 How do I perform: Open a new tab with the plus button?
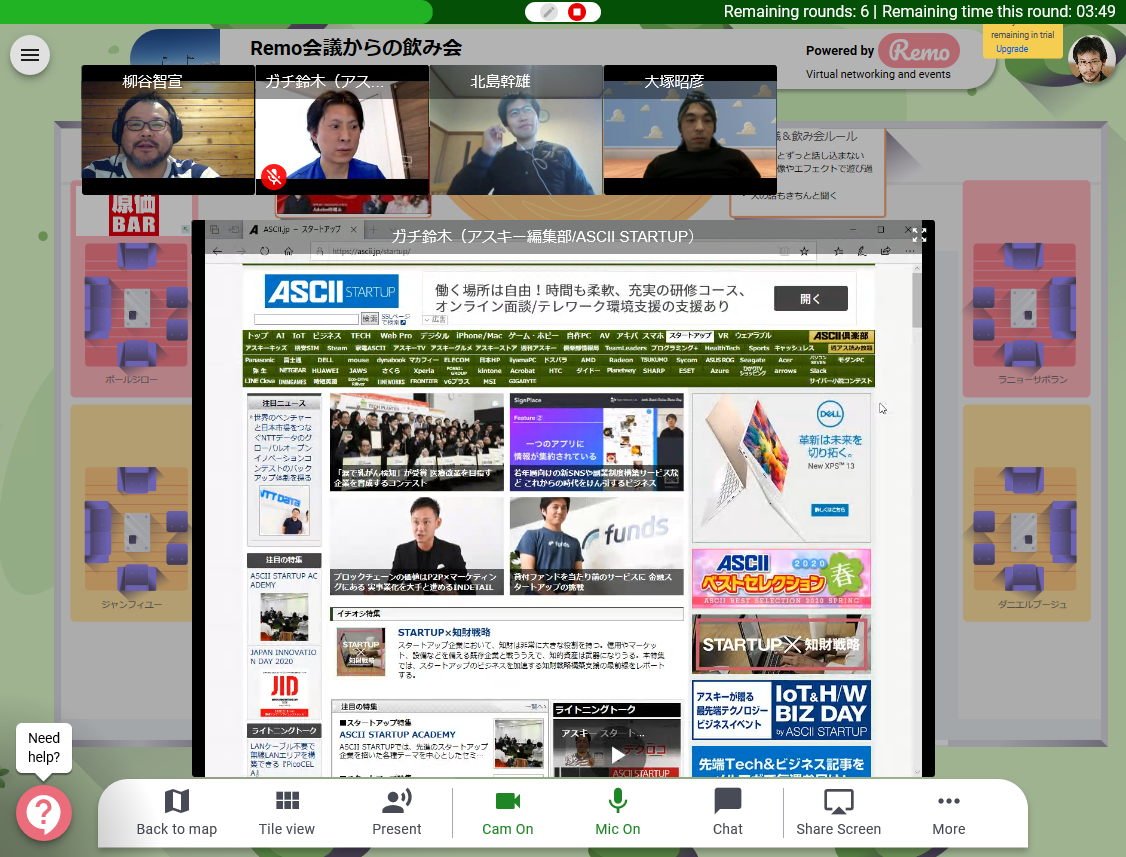(x=373, y=230)
